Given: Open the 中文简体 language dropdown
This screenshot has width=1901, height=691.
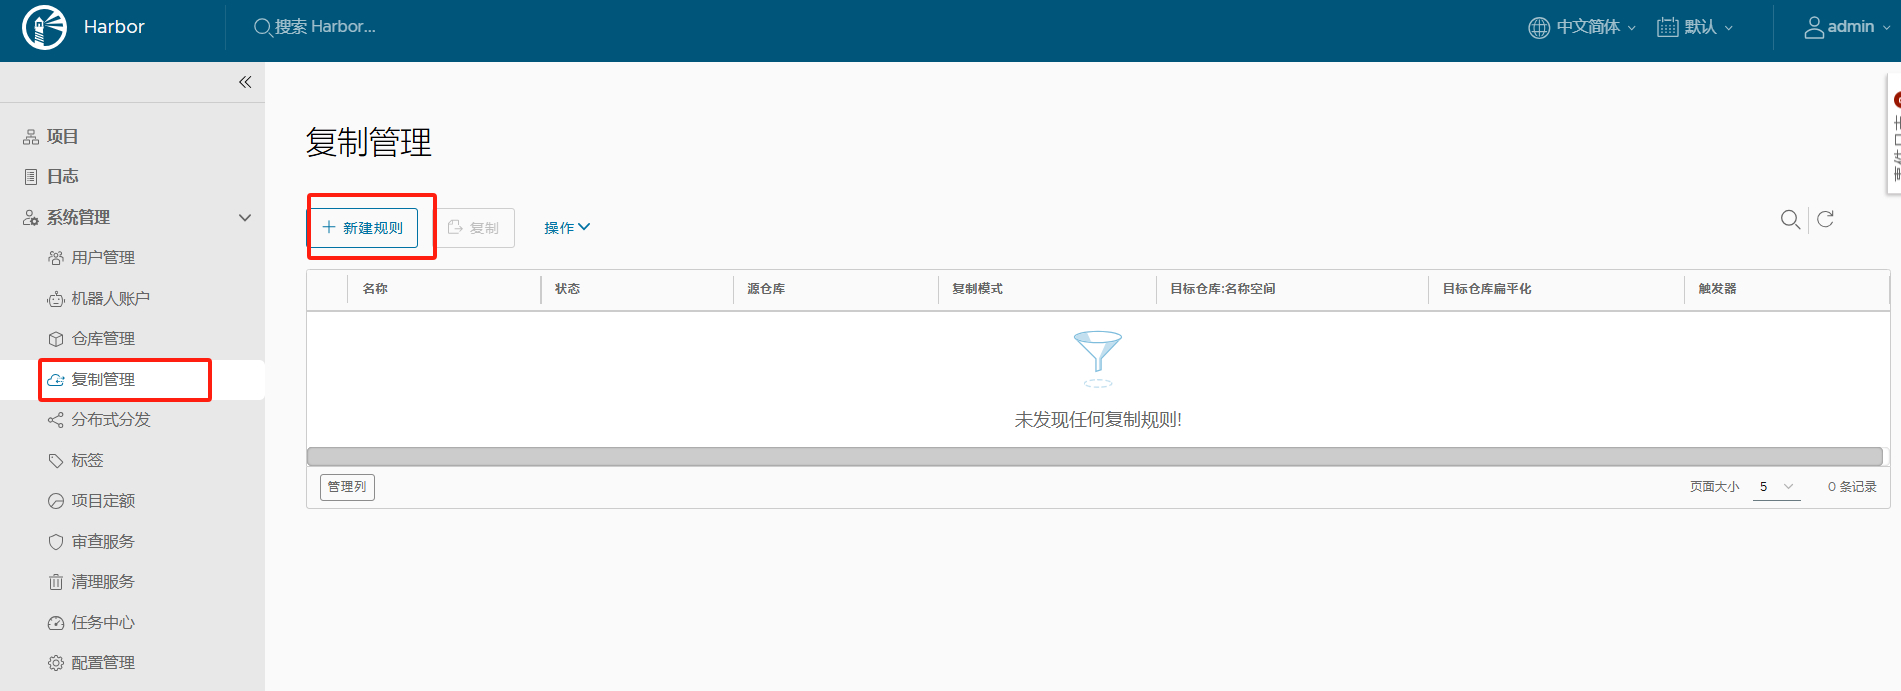Looking at the screenshot, I should coord(1596,27).
